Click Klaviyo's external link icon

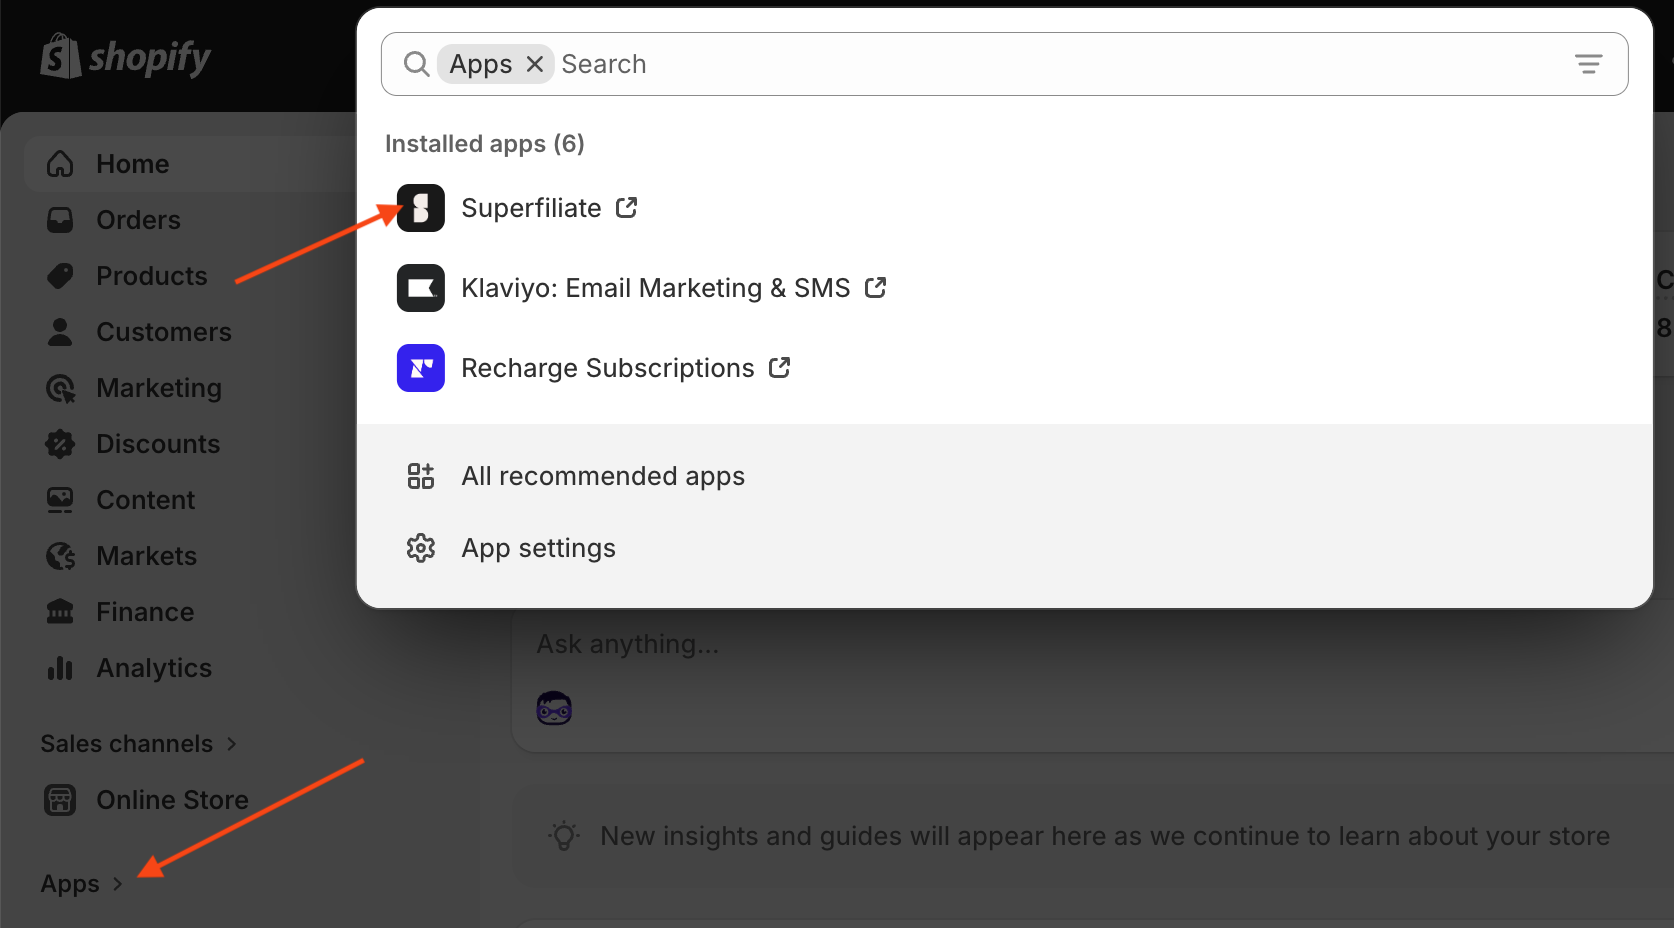876,287
